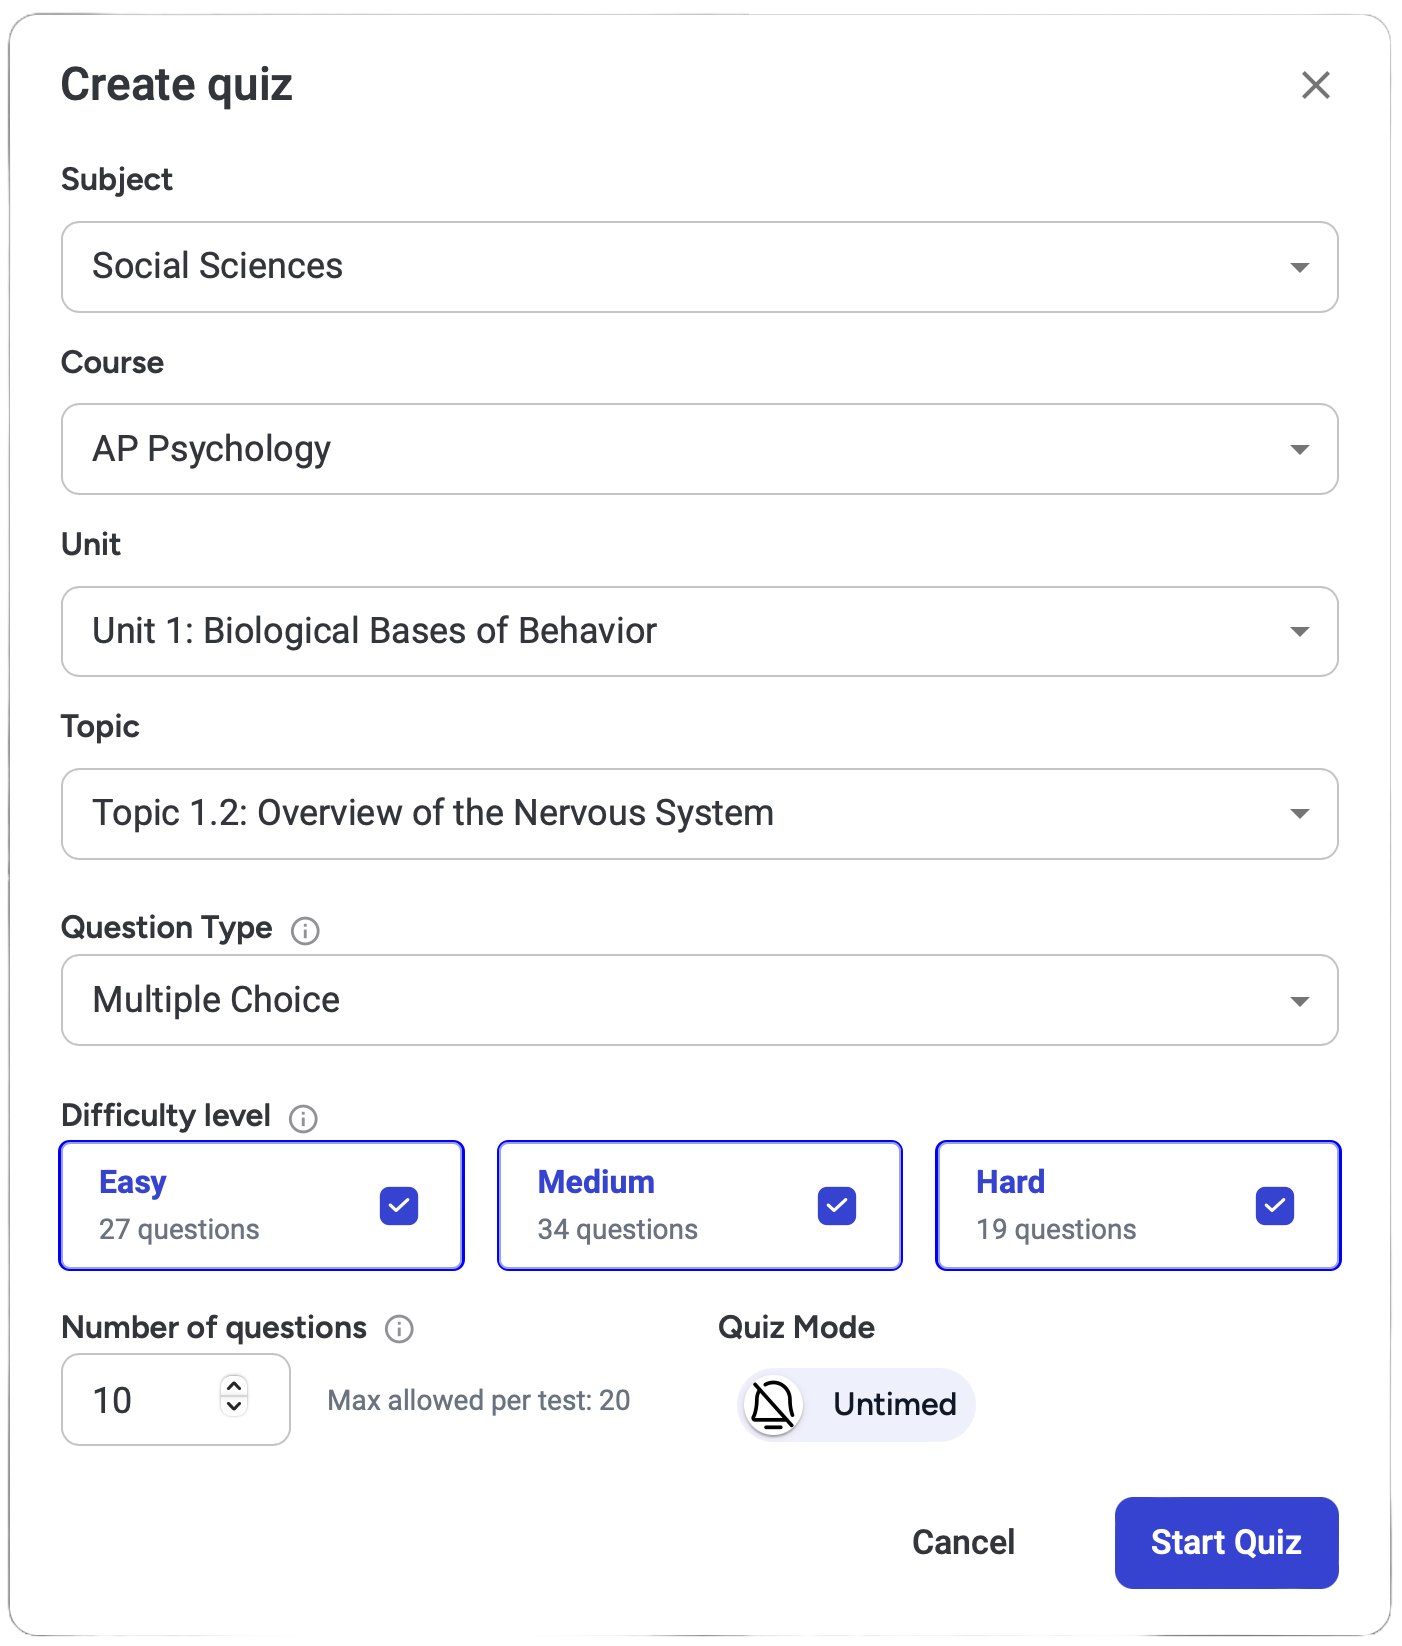
Task: Click the Difficulty level info icon
Action: pyautogui.click(x=303, y=1118)
